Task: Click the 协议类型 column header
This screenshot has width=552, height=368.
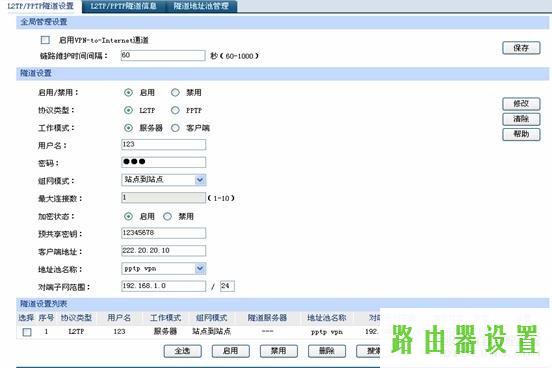Action: [x=76, y=318]
